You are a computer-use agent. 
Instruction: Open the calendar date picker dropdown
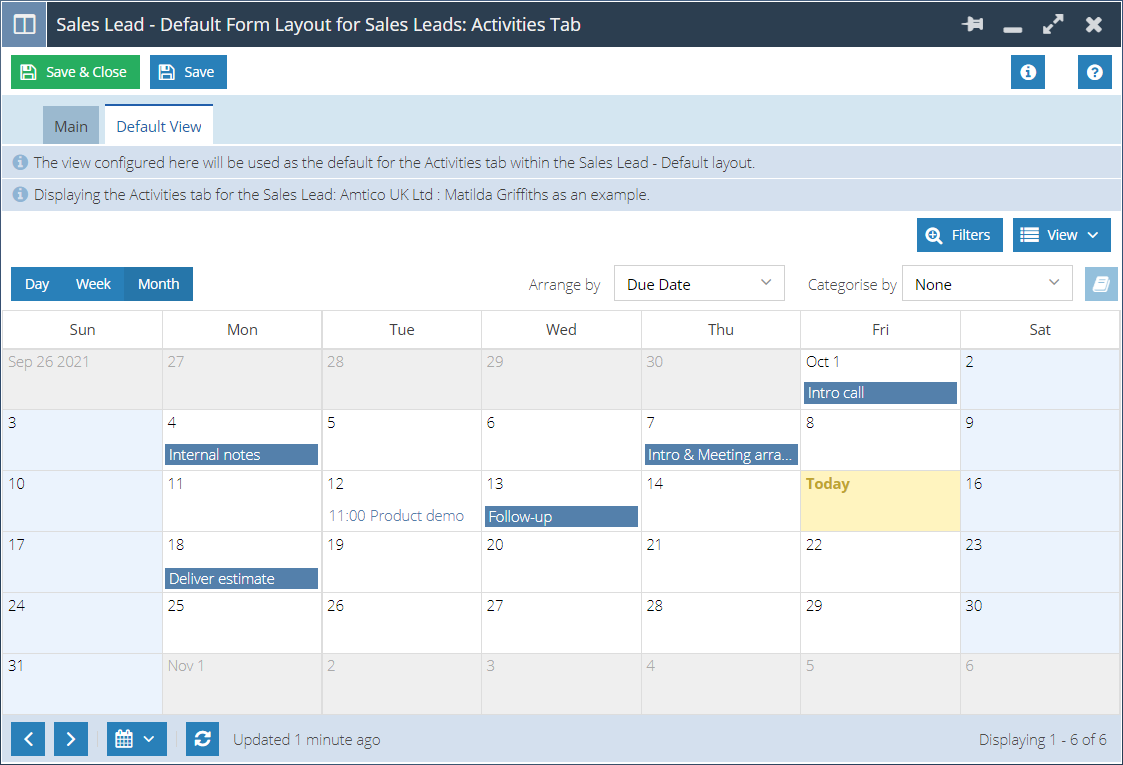[136, 739]
